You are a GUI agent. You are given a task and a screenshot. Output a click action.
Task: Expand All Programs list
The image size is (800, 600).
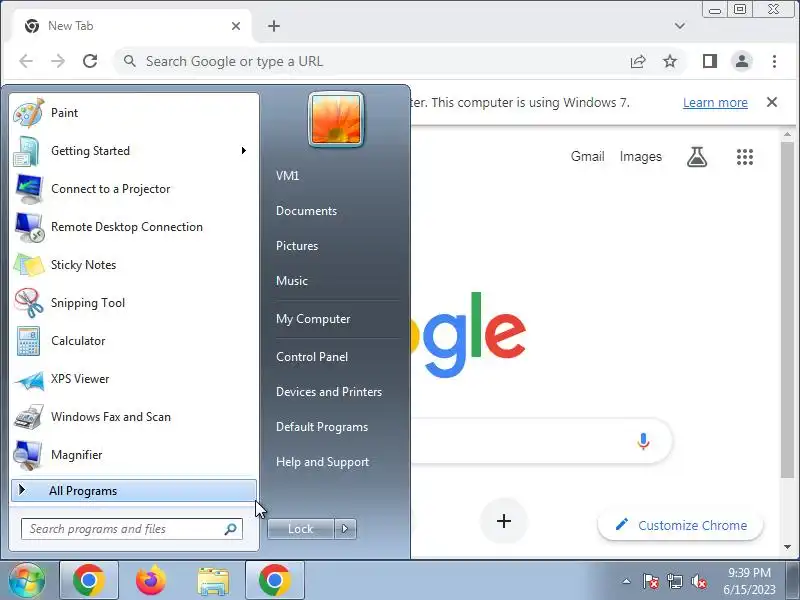(134, 491)
